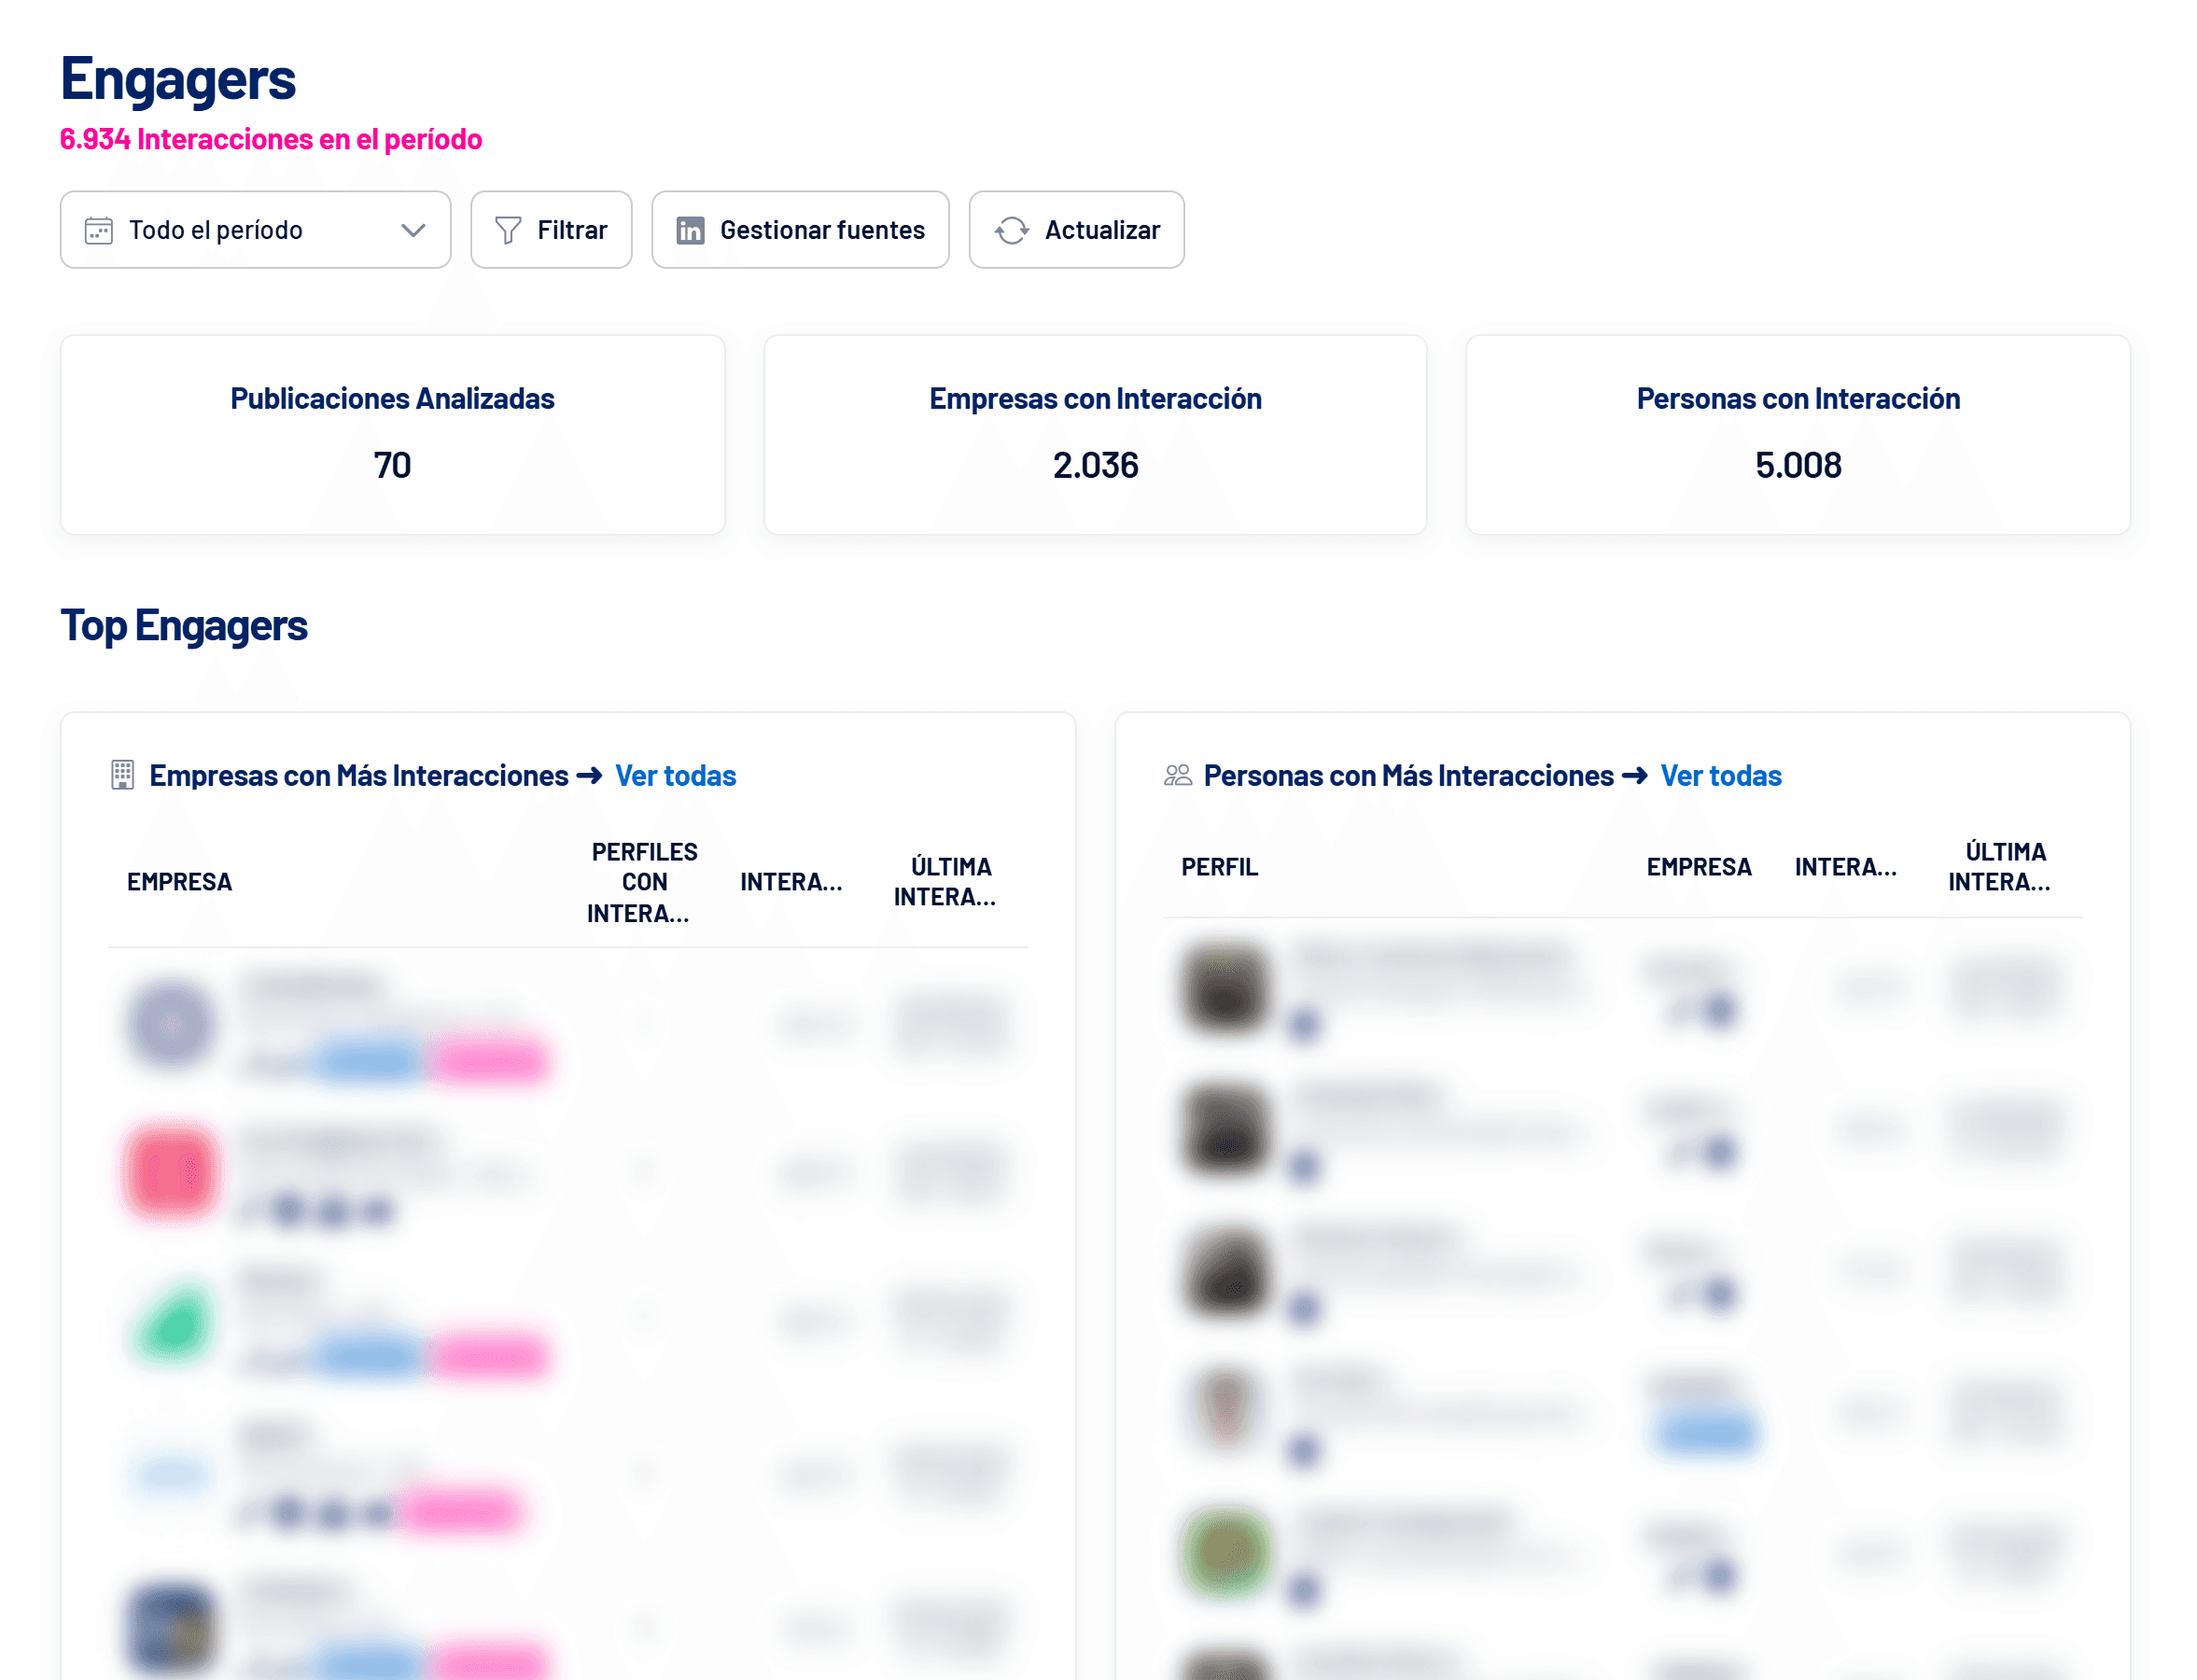Click the Actualizar button

coord(1076,230)
